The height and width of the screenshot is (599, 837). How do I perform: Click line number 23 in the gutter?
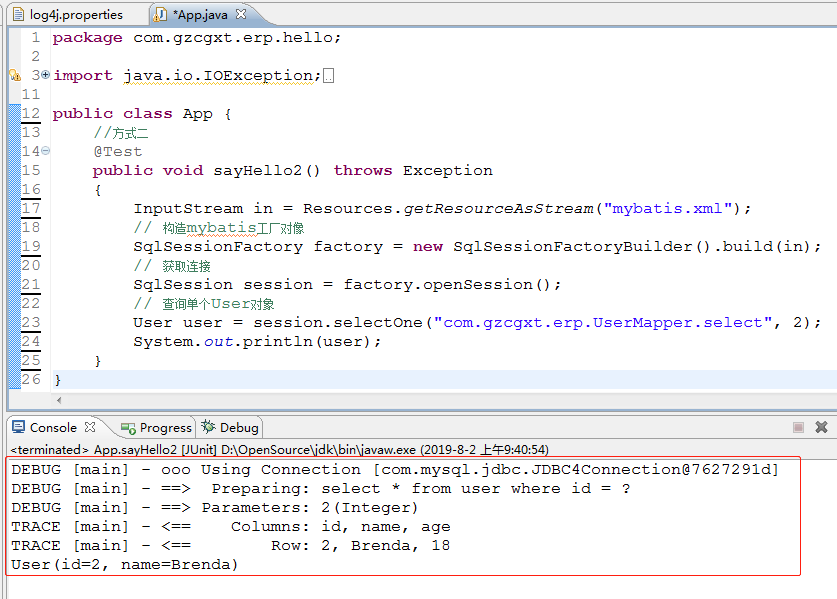[x=31, y=322]
